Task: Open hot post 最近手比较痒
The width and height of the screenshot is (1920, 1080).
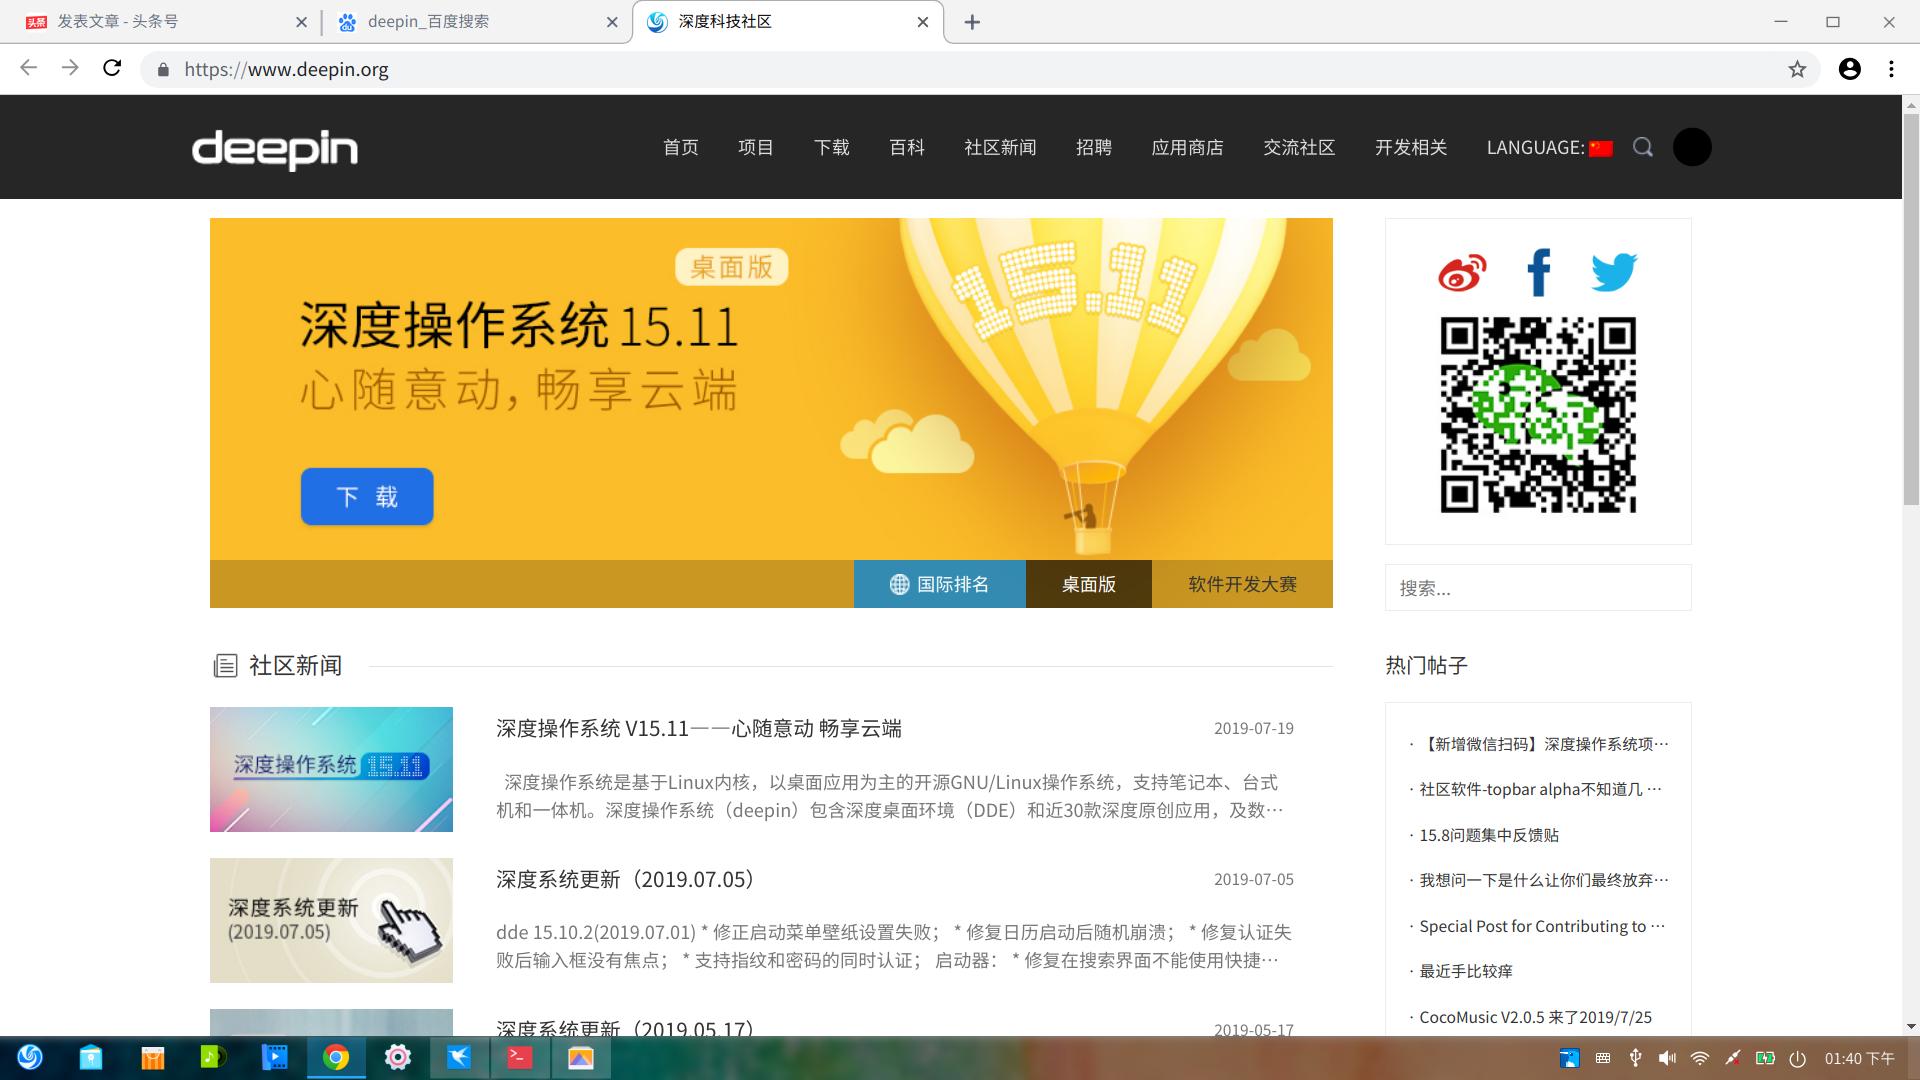Action: tap(1466, 971)
